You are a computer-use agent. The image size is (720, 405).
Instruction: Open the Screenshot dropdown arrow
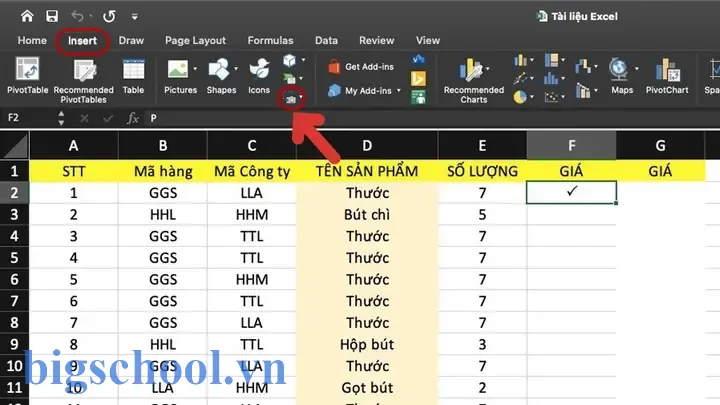301,97
